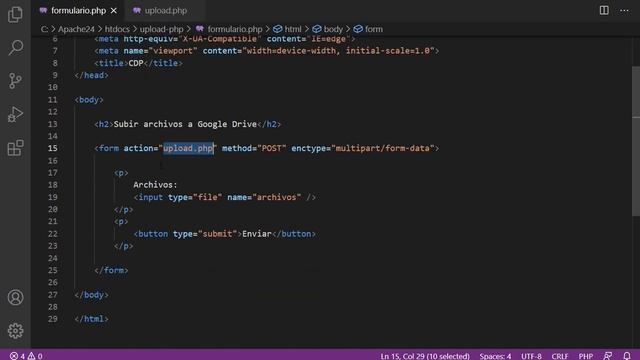Click the "file" type value on line 19
The width and height of the screenshot is (640, 360).
click(207, 197)
